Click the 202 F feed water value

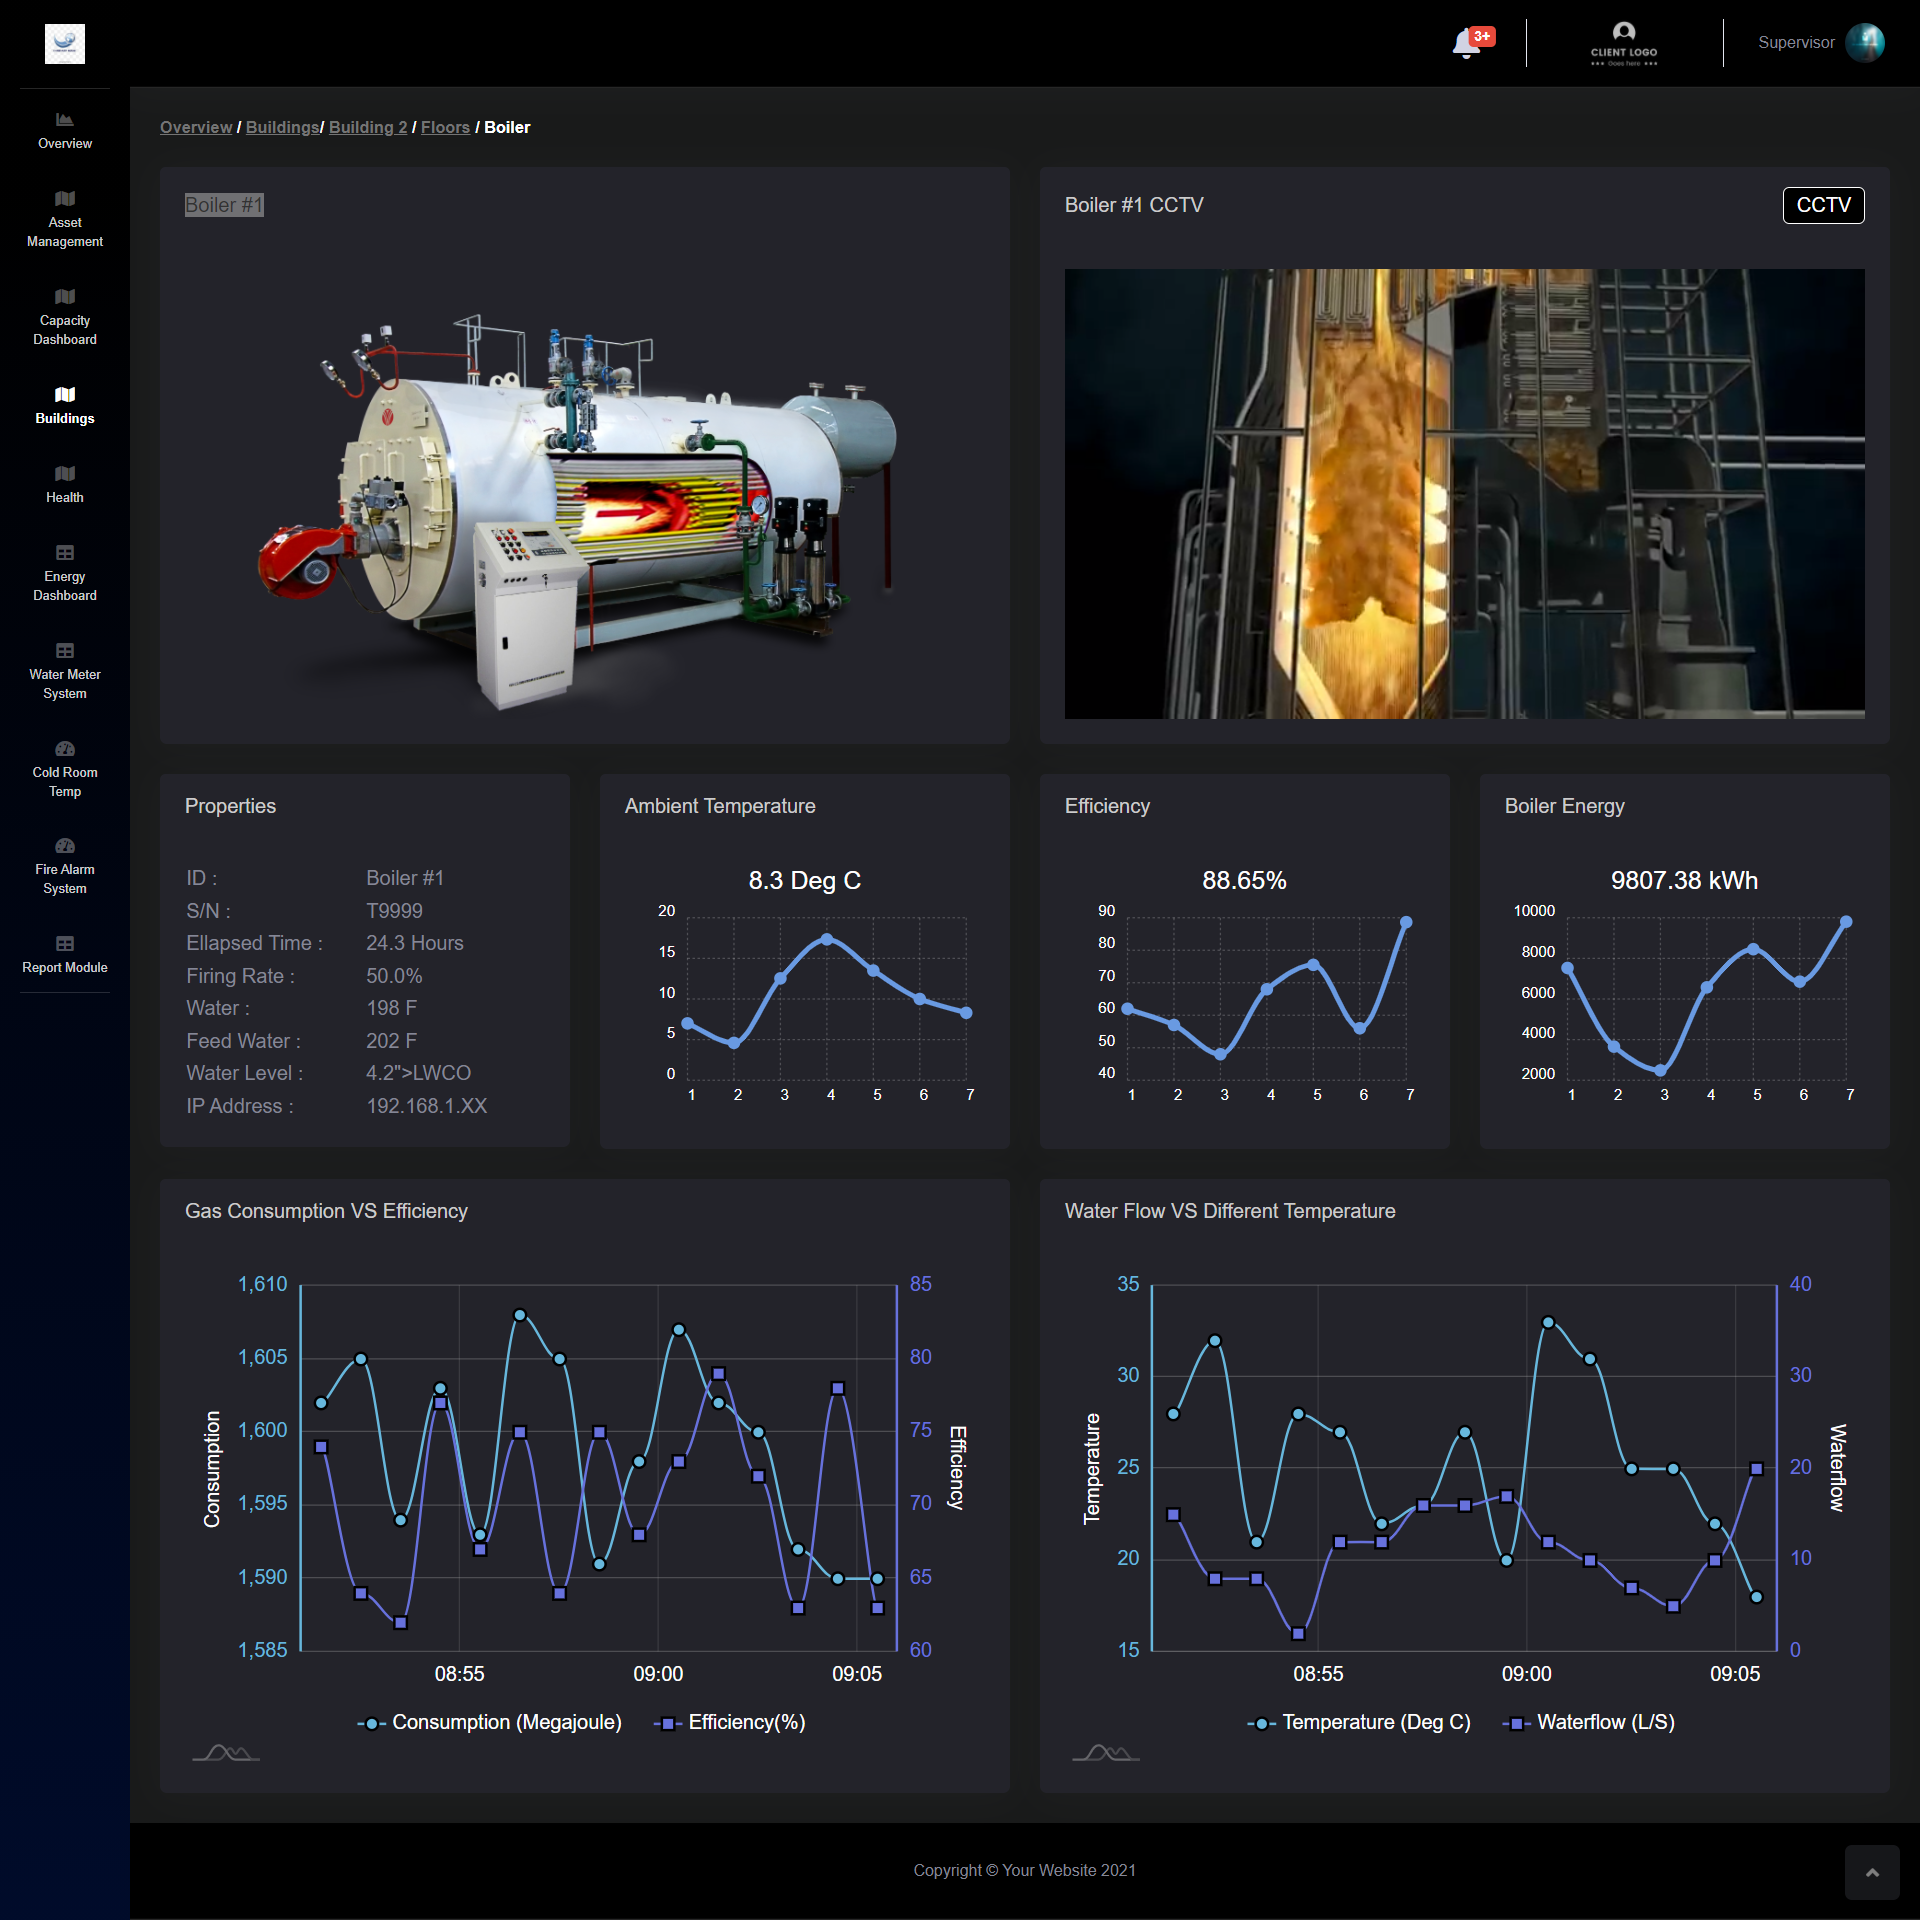click(x=392, y=1041)
